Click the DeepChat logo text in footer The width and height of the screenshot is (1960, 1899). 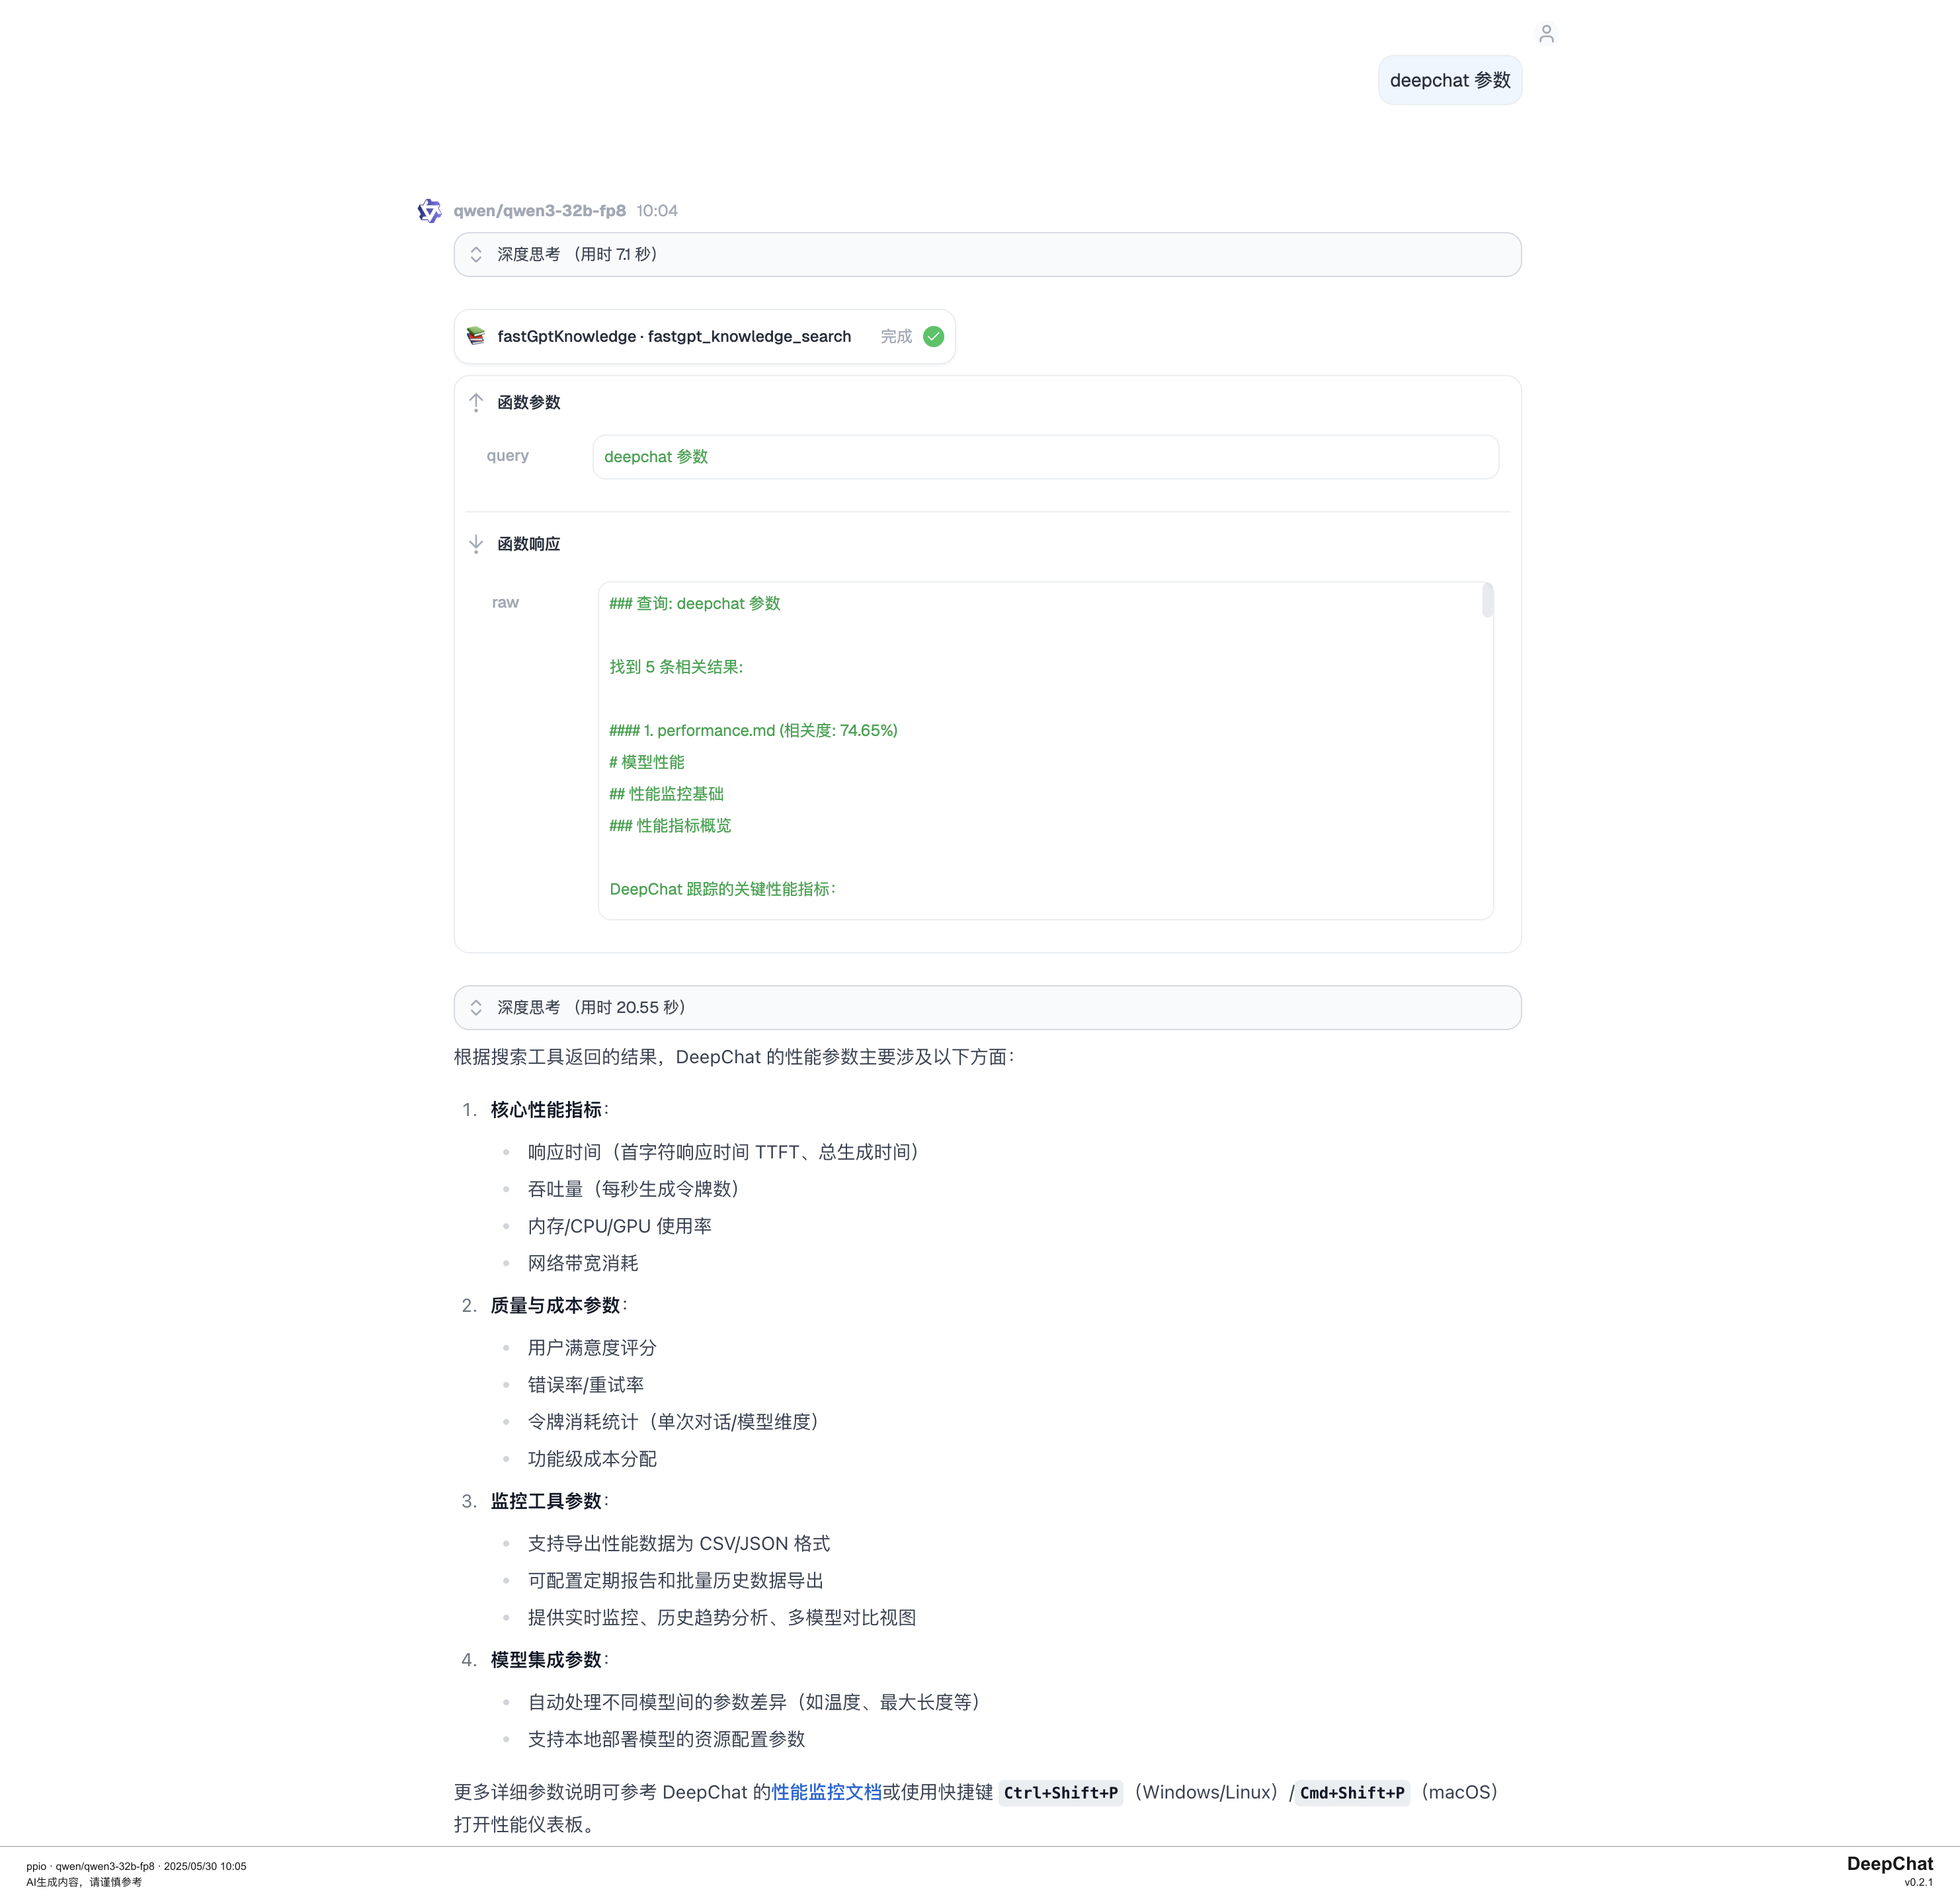click(1889, 1863)
